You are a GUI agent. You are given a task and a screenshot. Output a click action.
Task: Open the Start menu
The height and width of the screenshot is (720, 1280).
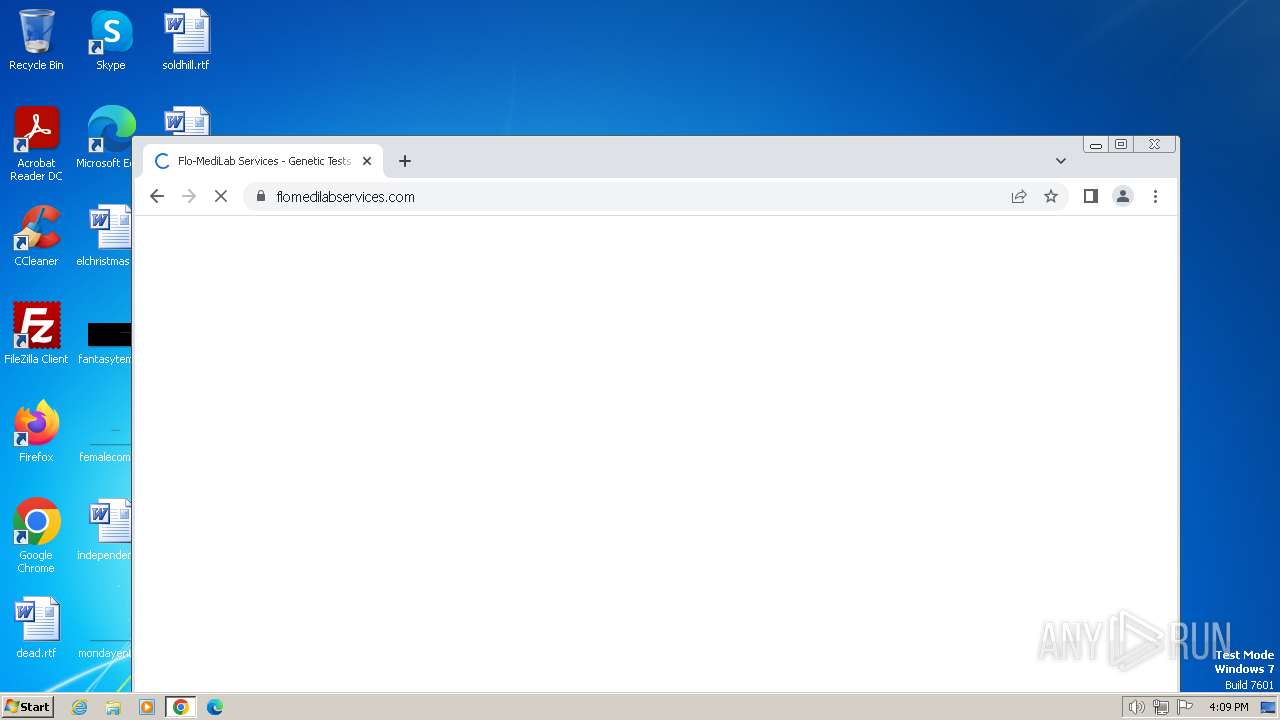[x=28, y=706]
